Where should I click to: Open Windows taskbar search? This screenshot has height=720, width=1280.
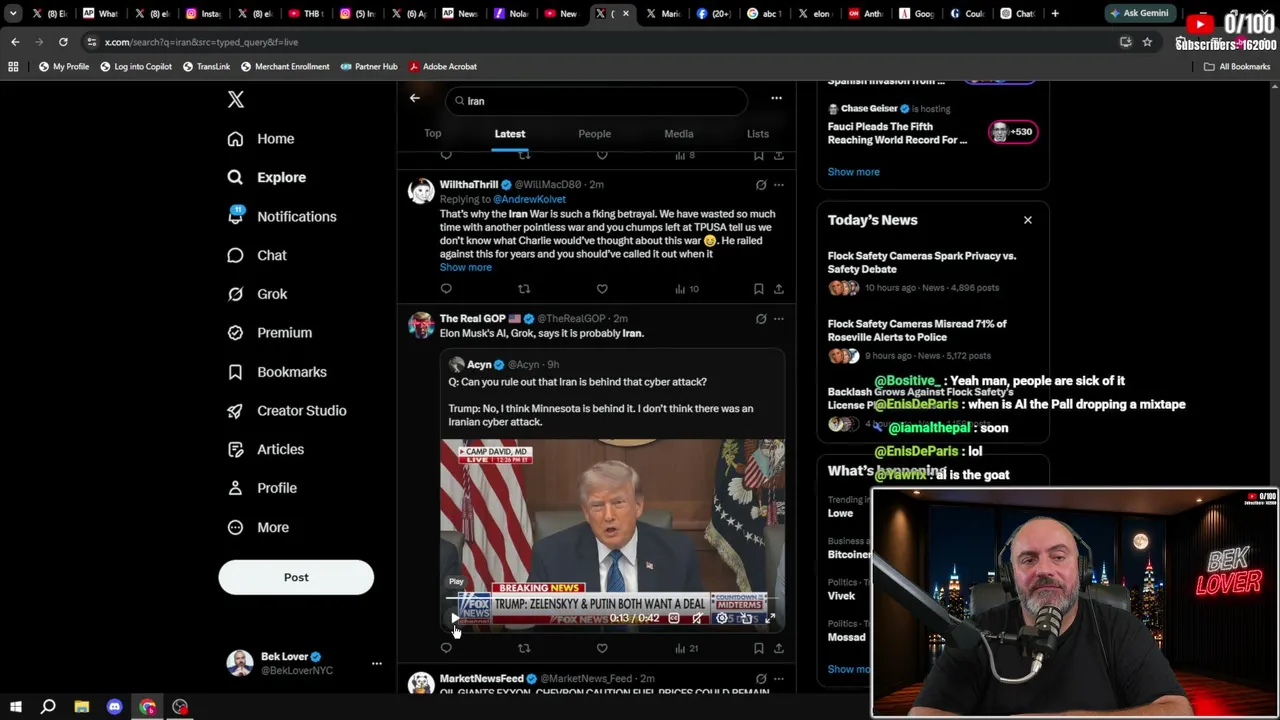pyautogui.click(x=48, y=707)
